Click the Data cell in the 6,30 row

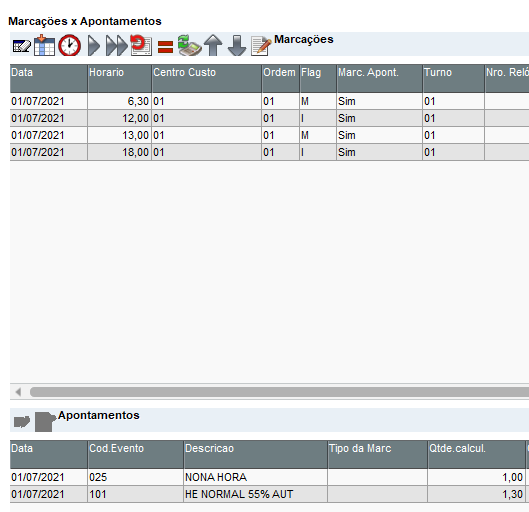tap(49, 101)
